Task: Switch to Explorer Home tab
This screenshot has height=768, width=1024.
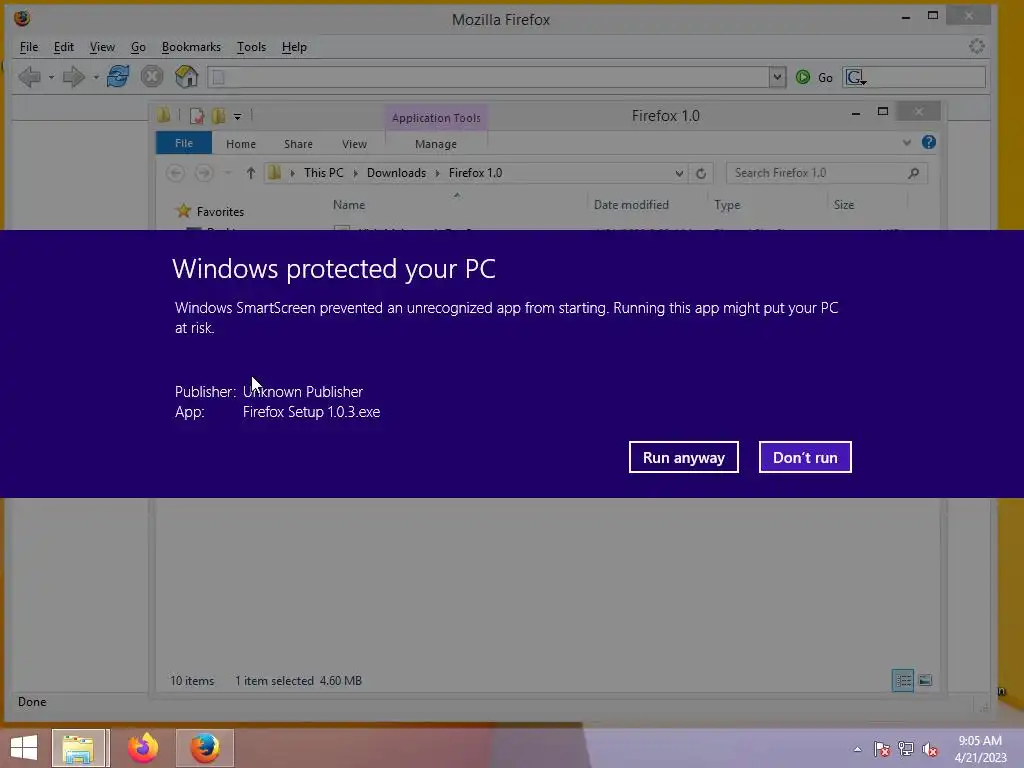Action: click(241, 144)
